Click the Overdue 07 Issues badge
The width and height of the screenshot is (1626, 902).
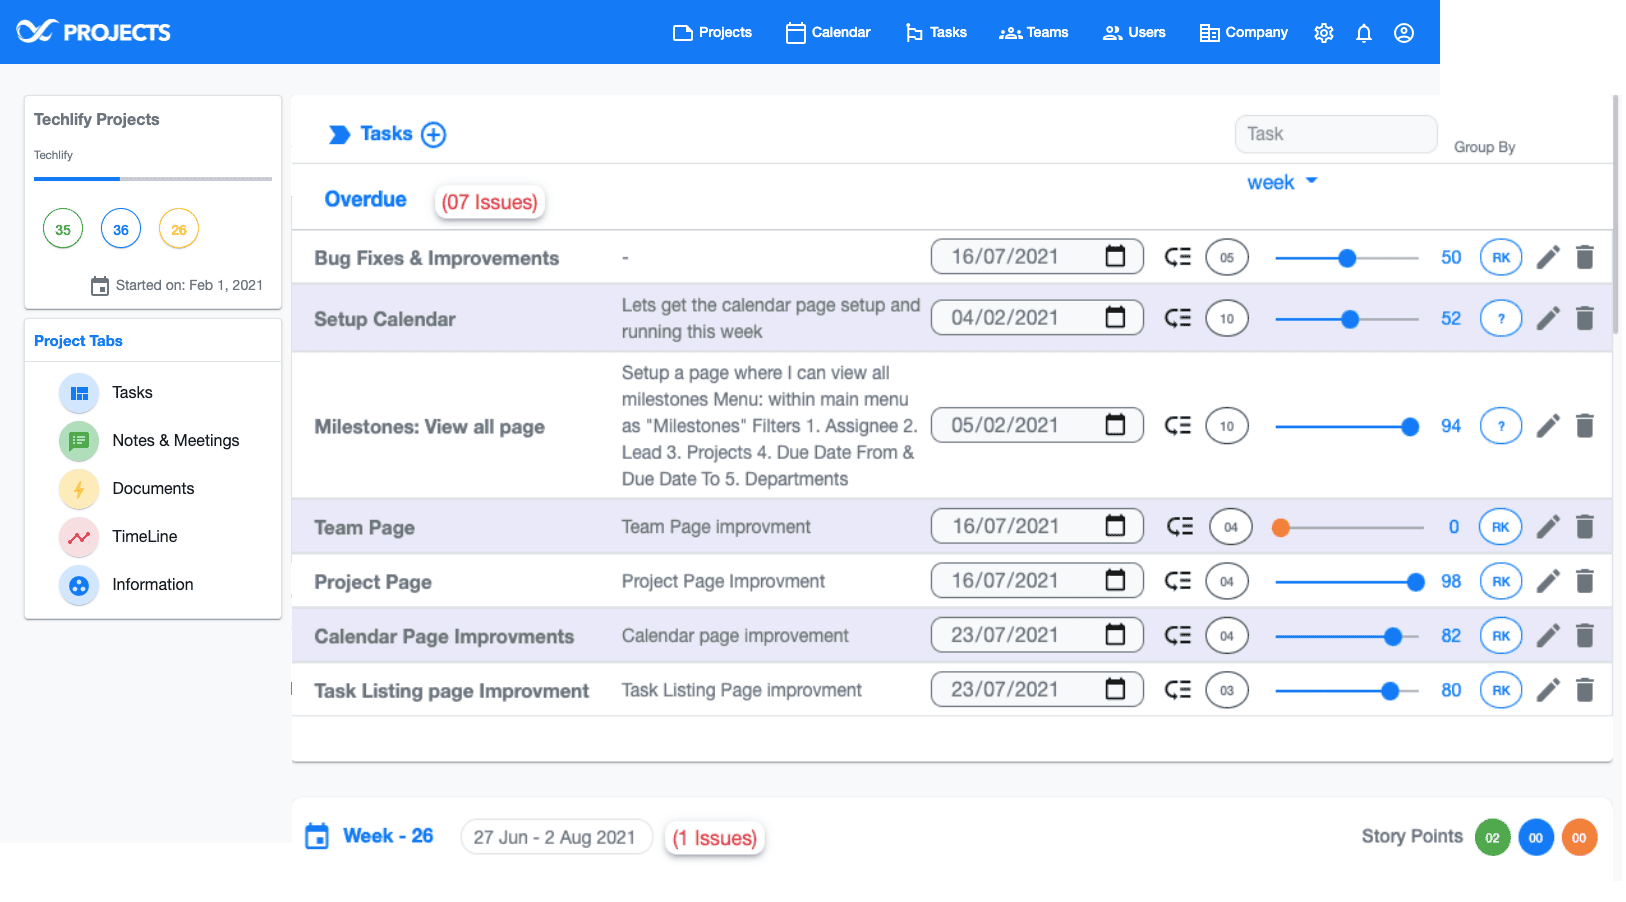pyautogui.click(x=490, y=202)
